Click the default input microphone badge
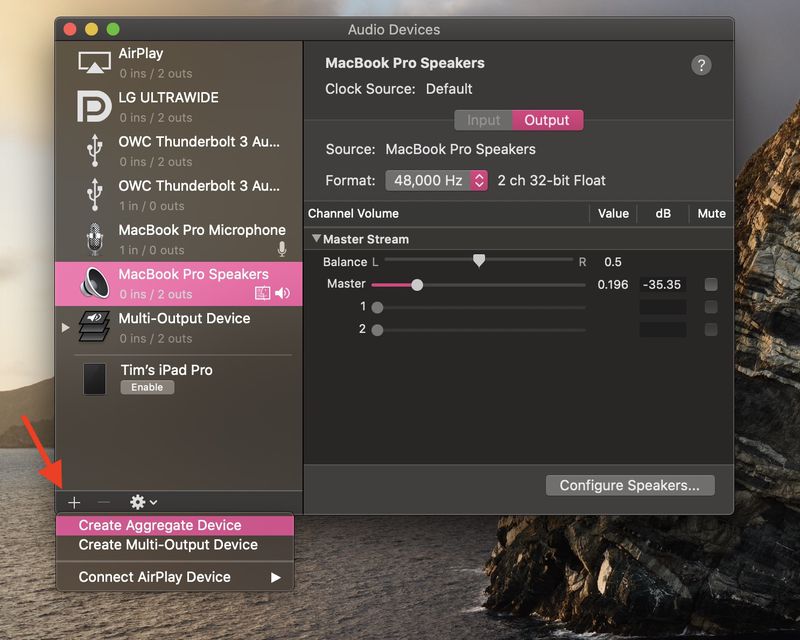 [x=282, y=249]
